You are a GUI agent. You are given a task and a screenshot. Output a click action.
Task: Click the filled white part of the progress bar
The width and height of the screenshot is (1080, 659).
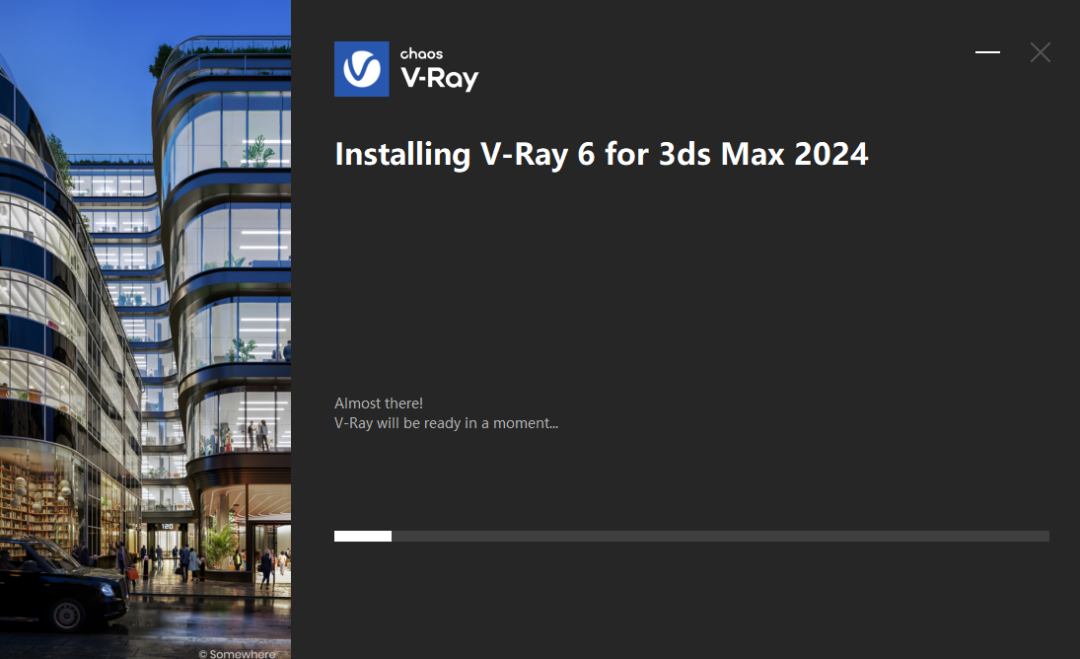362,536
